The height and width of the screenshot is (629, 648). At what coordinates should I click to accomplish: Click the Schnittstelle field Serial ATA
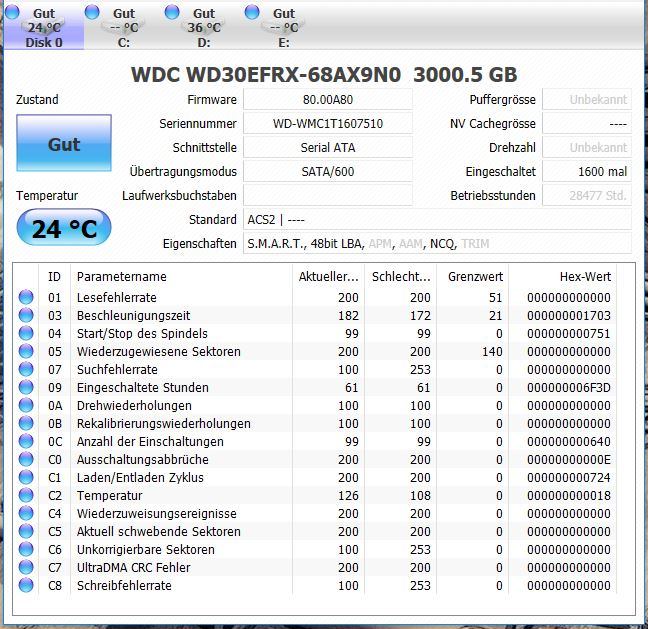(x=328, y=148)
